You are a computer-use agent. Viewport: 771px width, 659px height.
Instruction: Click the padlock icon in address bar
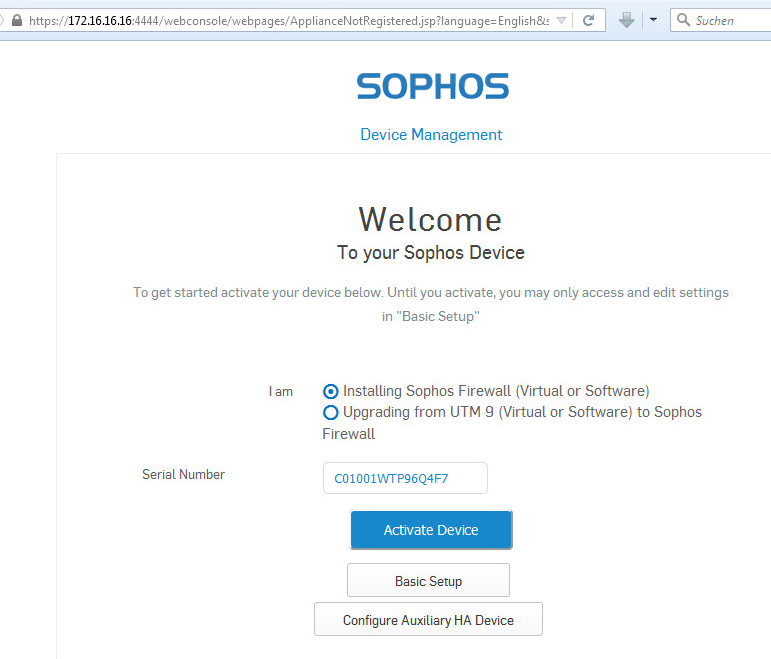coord(17,21)
